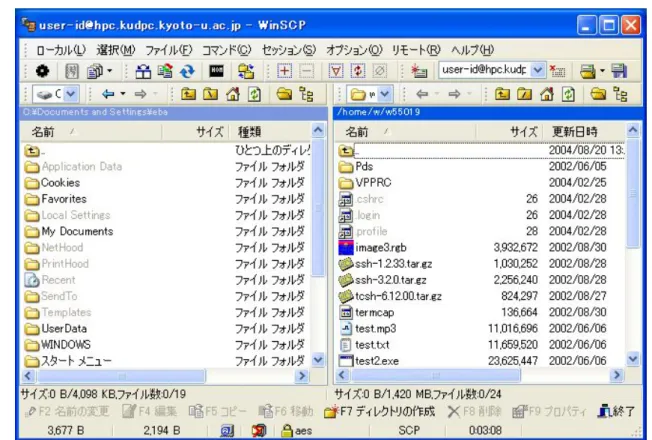Go back in the local panel
The image size is (652, 440).
point(108,94)
